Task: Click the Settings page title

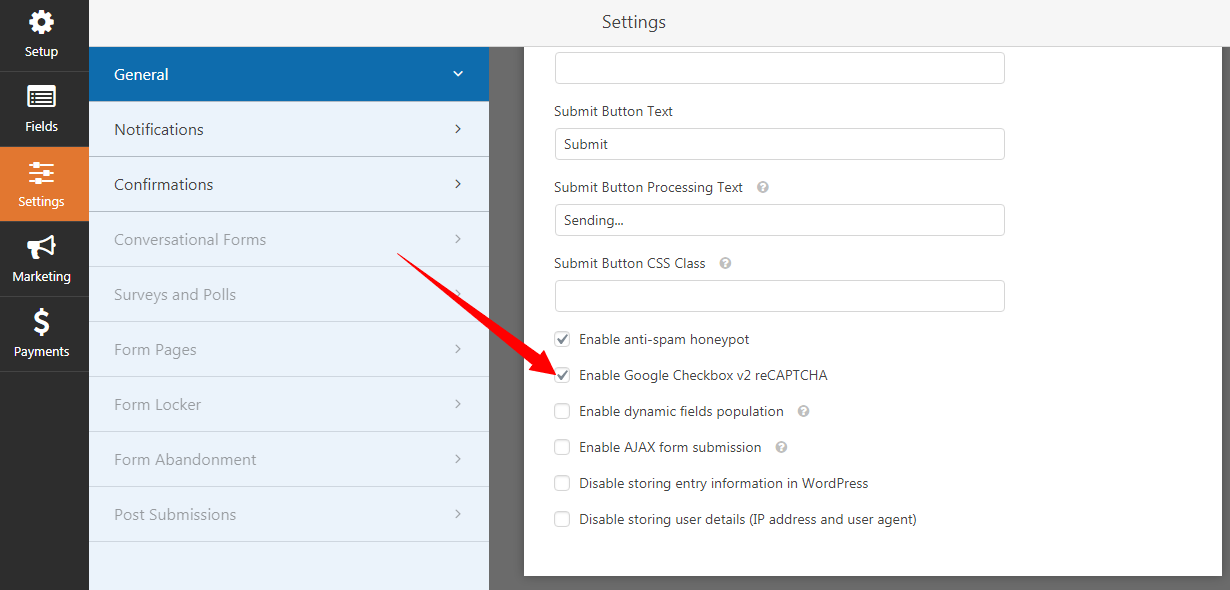Action: coord(634,22)
